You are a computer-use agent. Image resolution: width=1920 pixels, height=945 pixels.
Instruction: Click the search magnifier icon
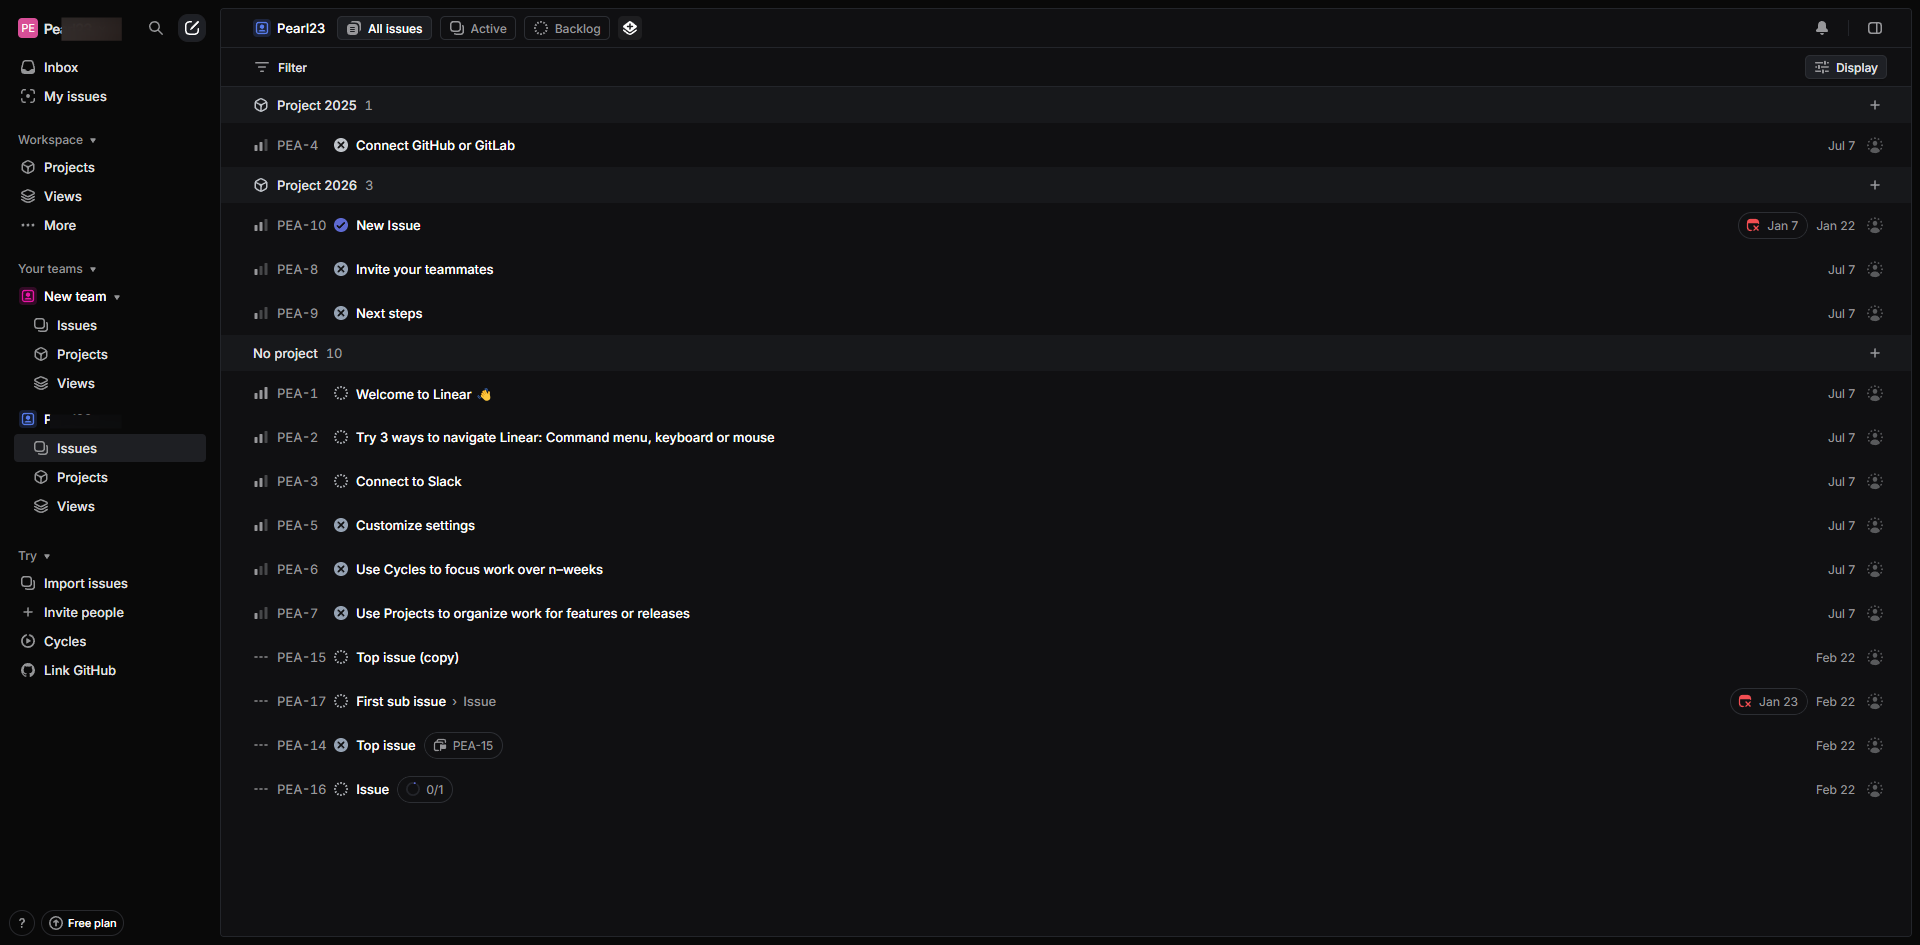[x=156, y=28]
